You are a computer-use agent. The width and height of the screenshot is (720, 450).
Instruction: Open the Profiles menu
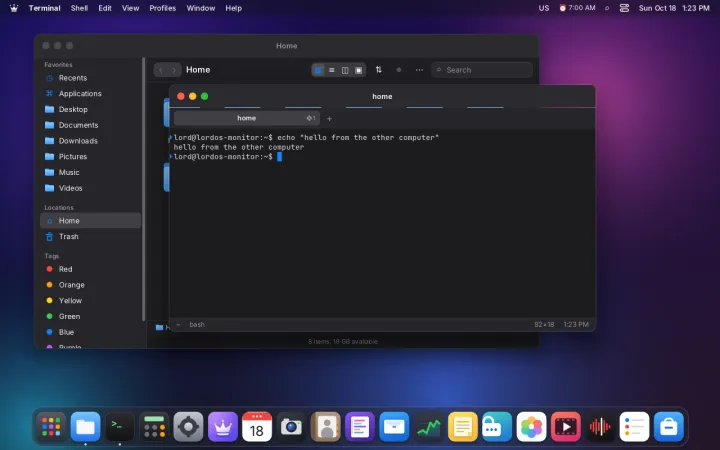pyautogui.click(x=163, y=8)
